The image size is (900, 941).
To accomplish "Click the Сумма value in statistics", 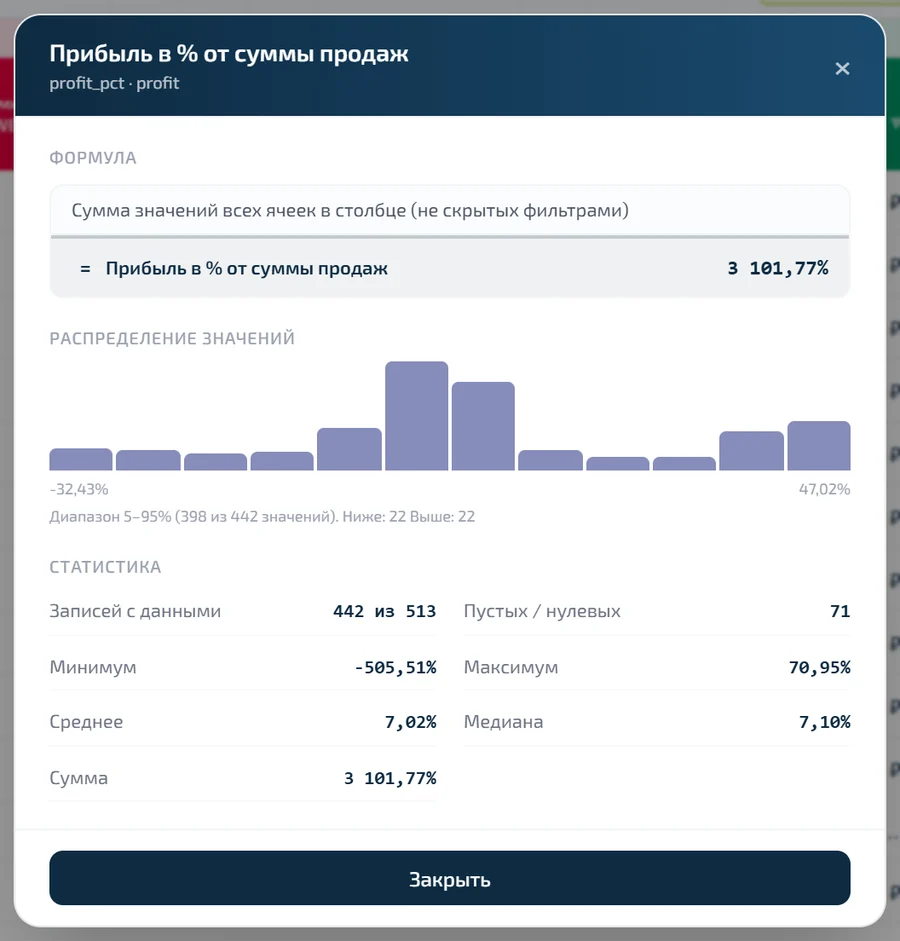I will click(x=390, y=778).
